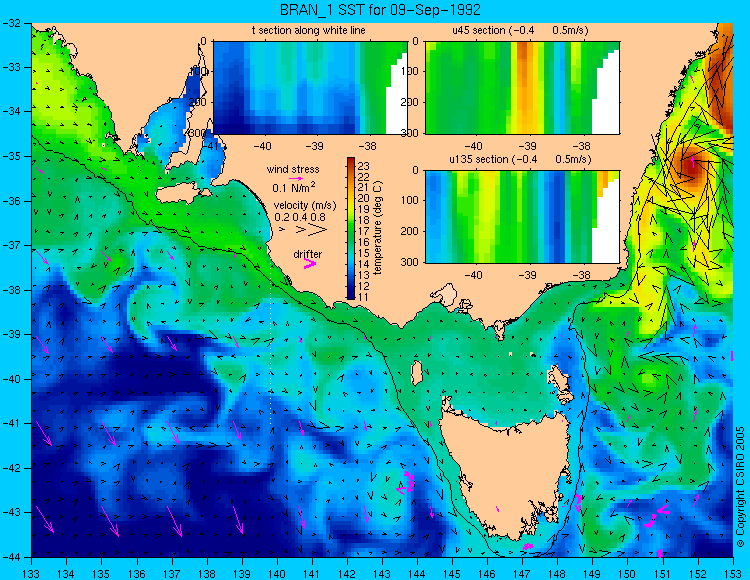Click the '-44' label on left latitude axis
Screen dimensions: 750x580
[11, 557]
